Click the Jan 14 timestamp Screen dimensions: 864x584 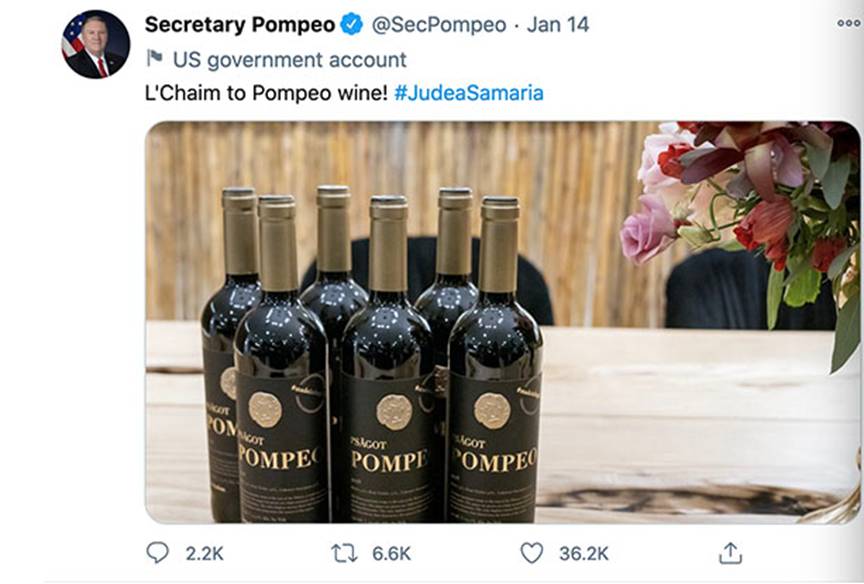pos(556,25)
